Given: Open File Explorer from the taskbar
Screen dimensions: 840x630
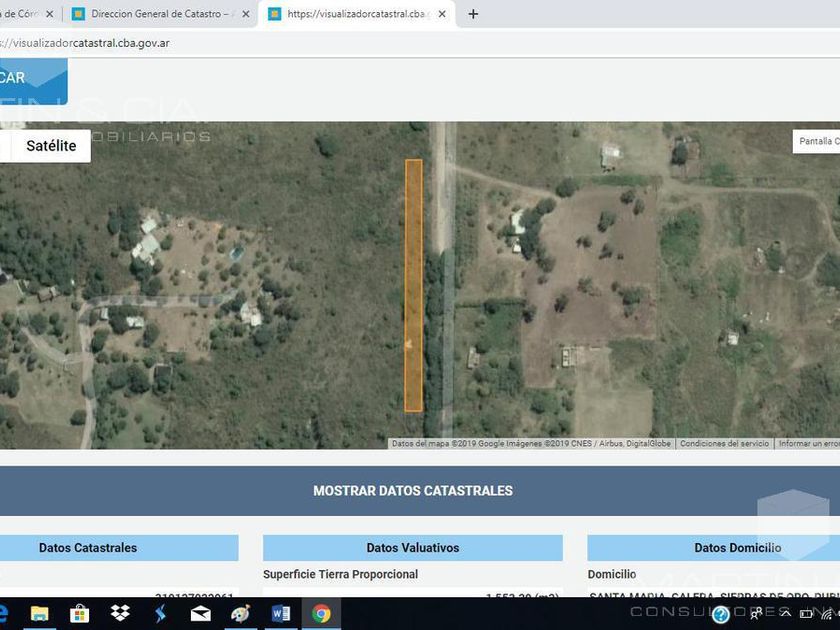Looking at the screenshot, I should coord(39,614).
